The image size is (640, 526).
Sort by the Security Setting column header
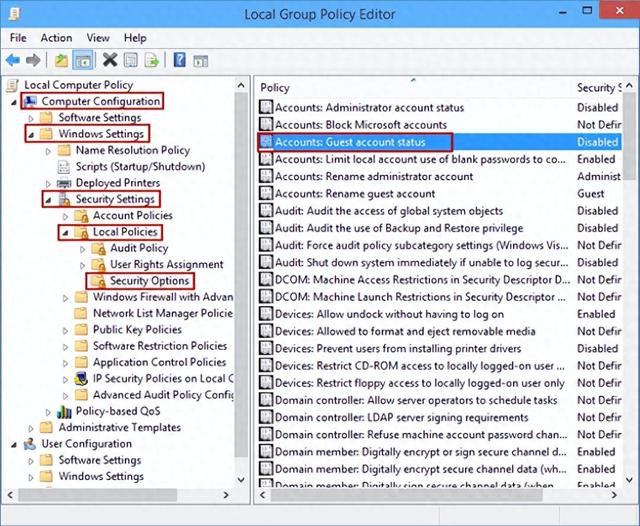pyautogui.click(x=598, y=87)
